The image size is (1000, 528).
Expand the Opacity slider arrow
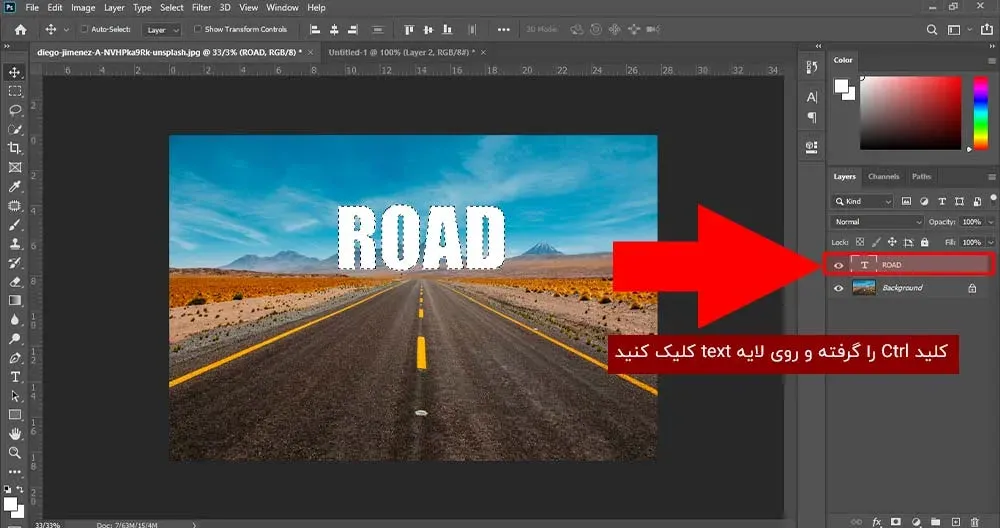point(991,222)
